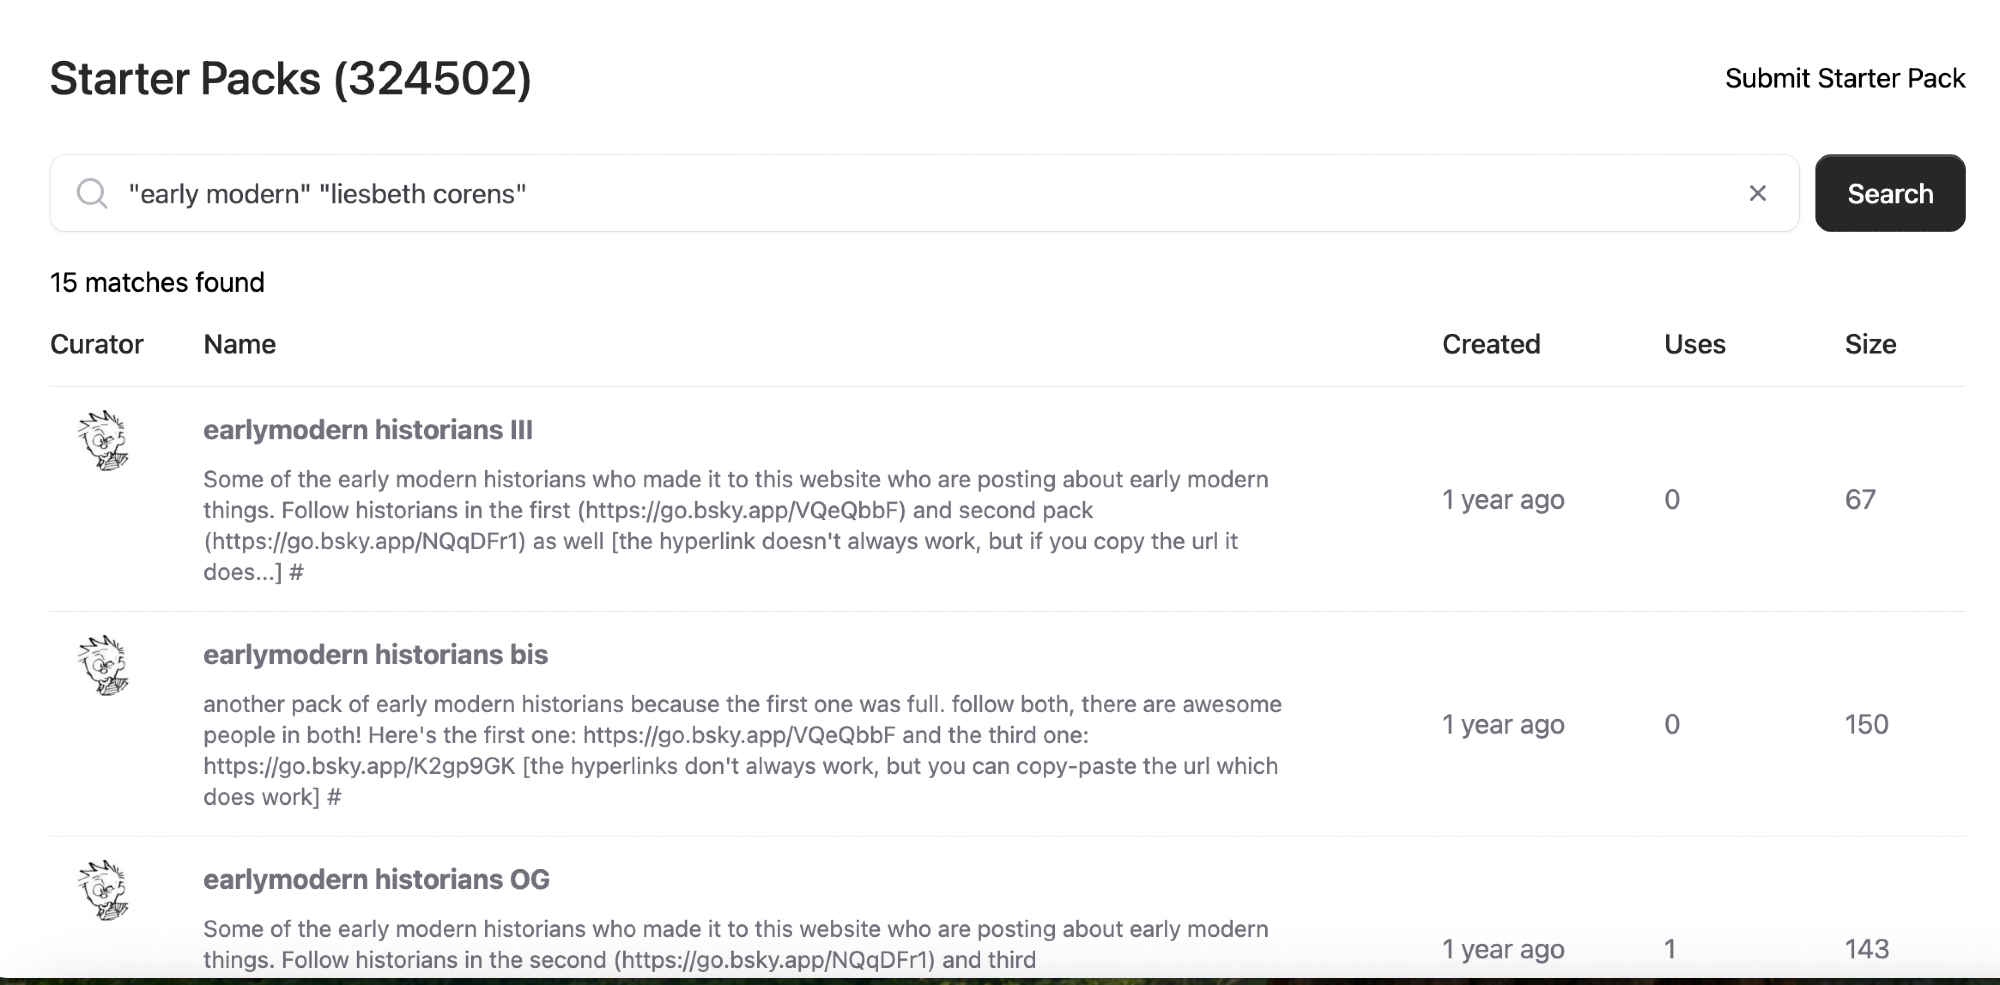This screenshot has width=2000, height=985.
Task: Sort by the Uses column header
Action: point(1694,344)
